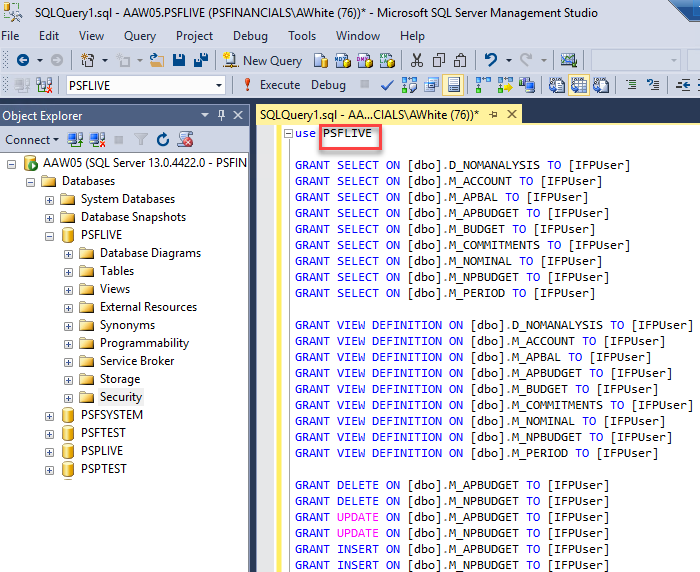Click the Open File folder icon
This screenshot has width=700, height=572.
tap(157, 60)
